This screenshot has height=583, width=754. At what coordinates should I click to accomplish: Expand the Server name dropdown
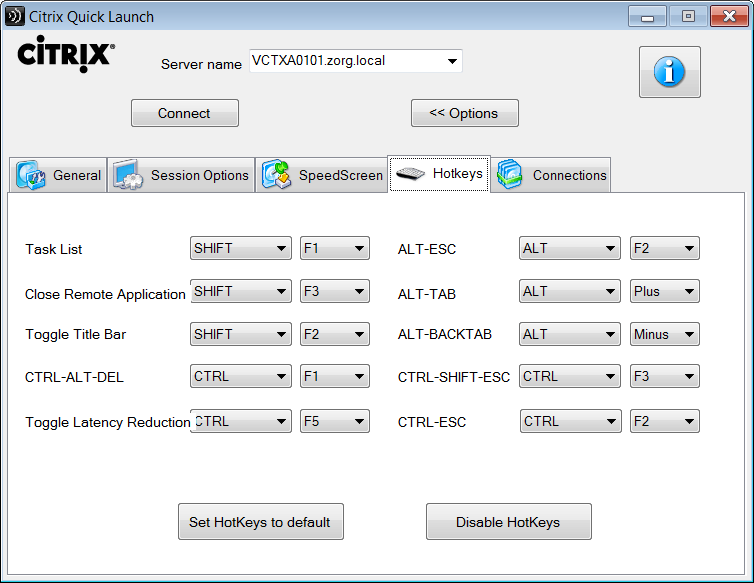[452, 61]
